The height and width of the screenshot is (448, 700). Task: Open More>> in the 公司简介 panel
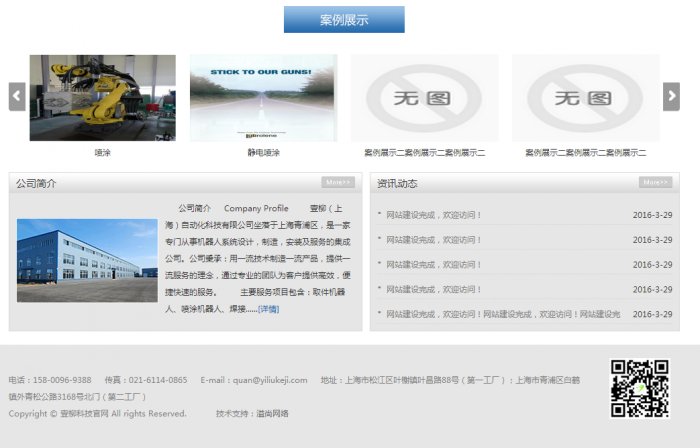tap(338, 183)
